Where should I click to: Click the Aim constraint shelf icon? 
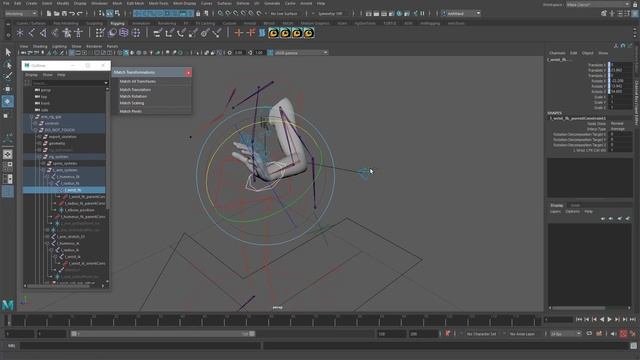[205, 33]
